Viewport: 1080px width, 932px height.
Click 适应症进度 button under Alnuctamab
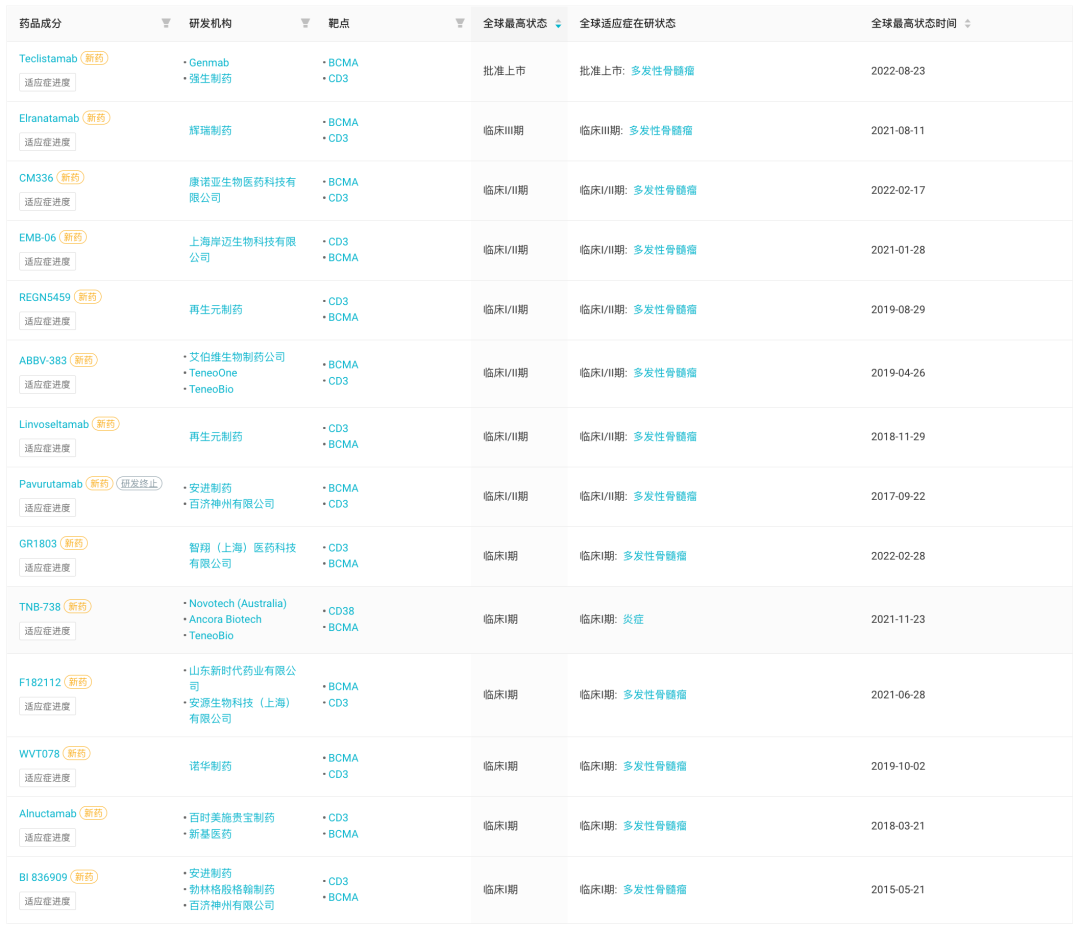click(x=48, y=838)
